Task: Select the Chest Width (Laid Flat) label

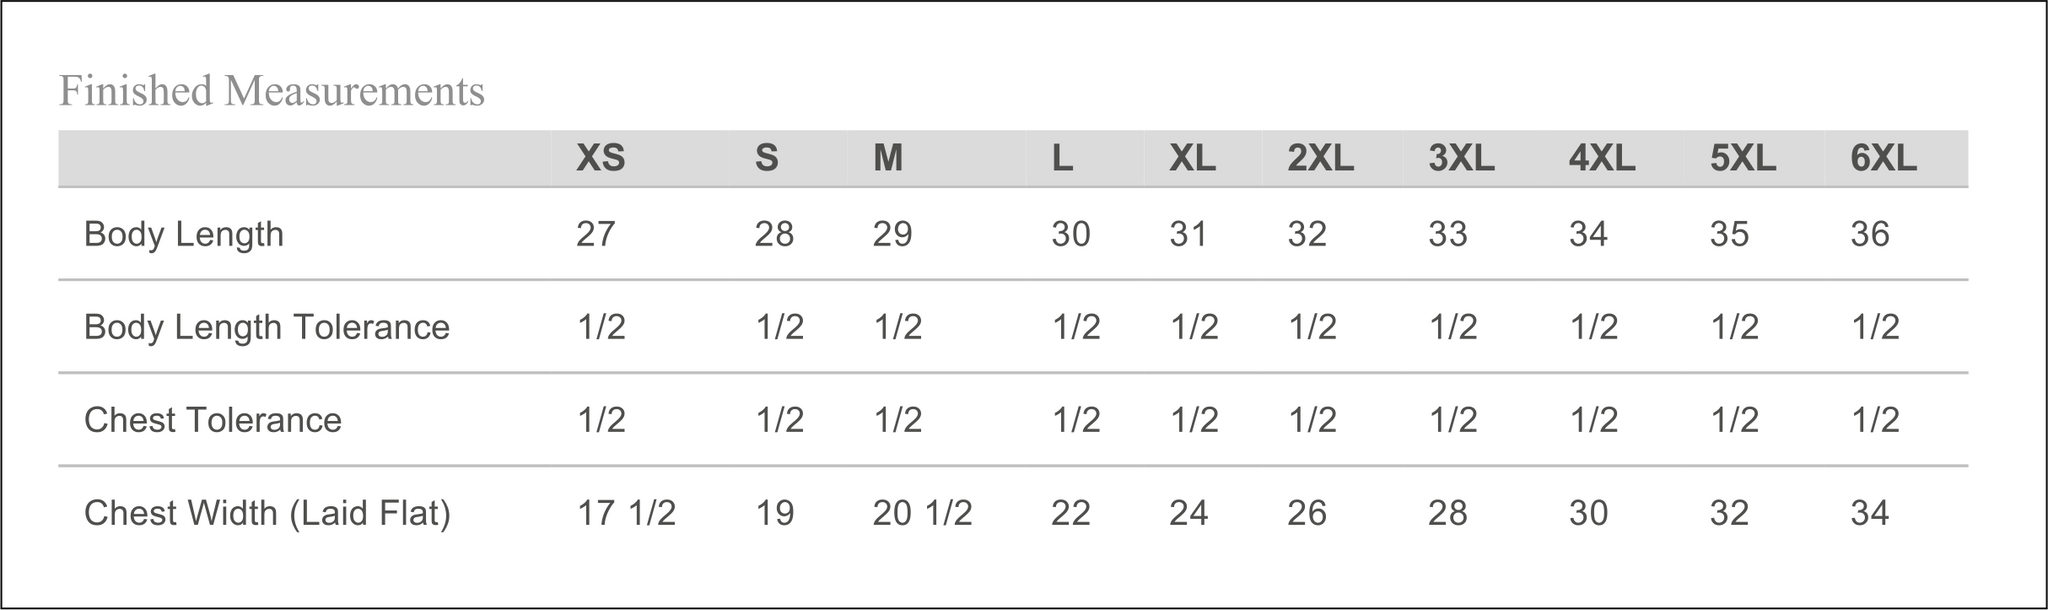Action: (x=267, y=513)
